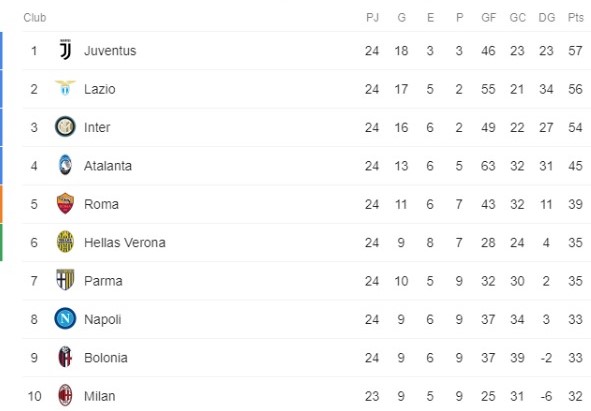The width and height of the screenshot is (591, 411).
Task: Select the Atalanta team name
Action: click(108, 166)
